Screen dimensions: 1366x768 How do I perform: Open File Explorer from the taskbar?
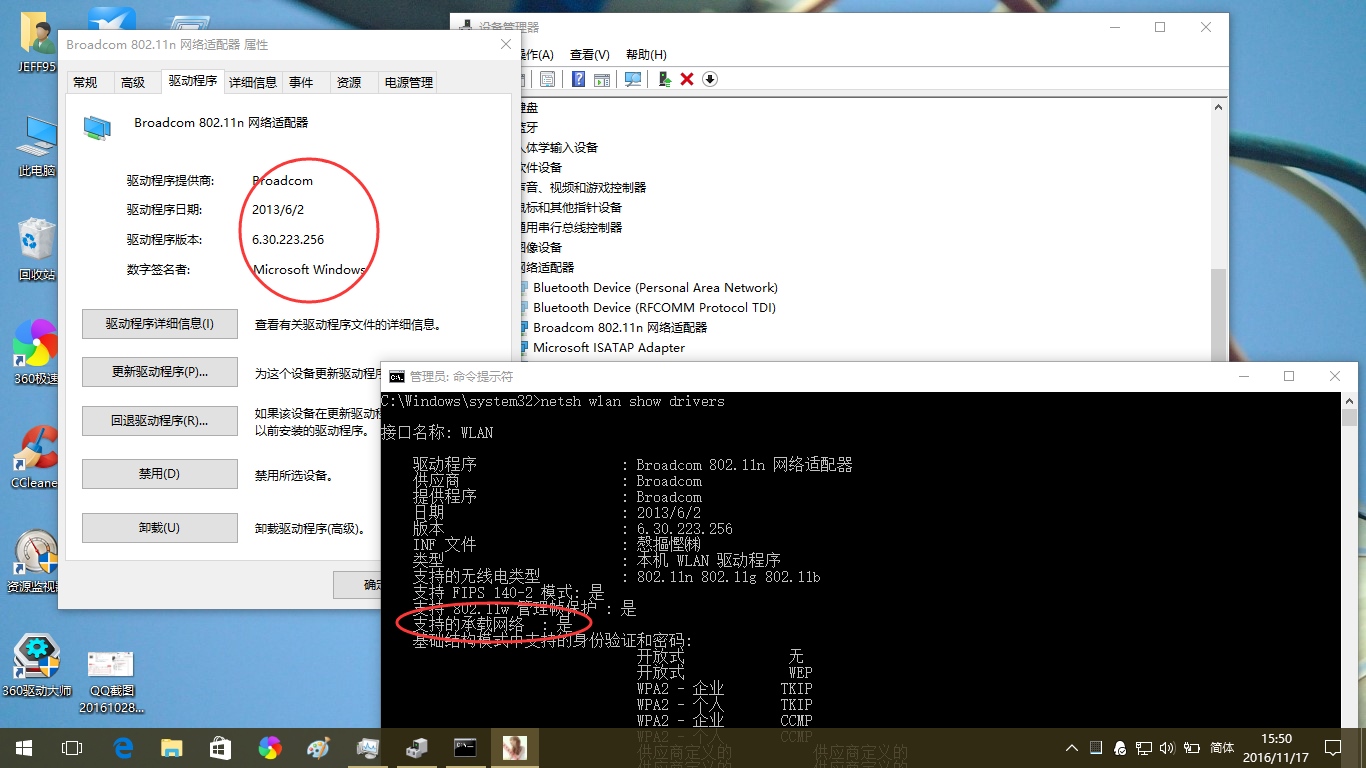[x=173, y=747]
